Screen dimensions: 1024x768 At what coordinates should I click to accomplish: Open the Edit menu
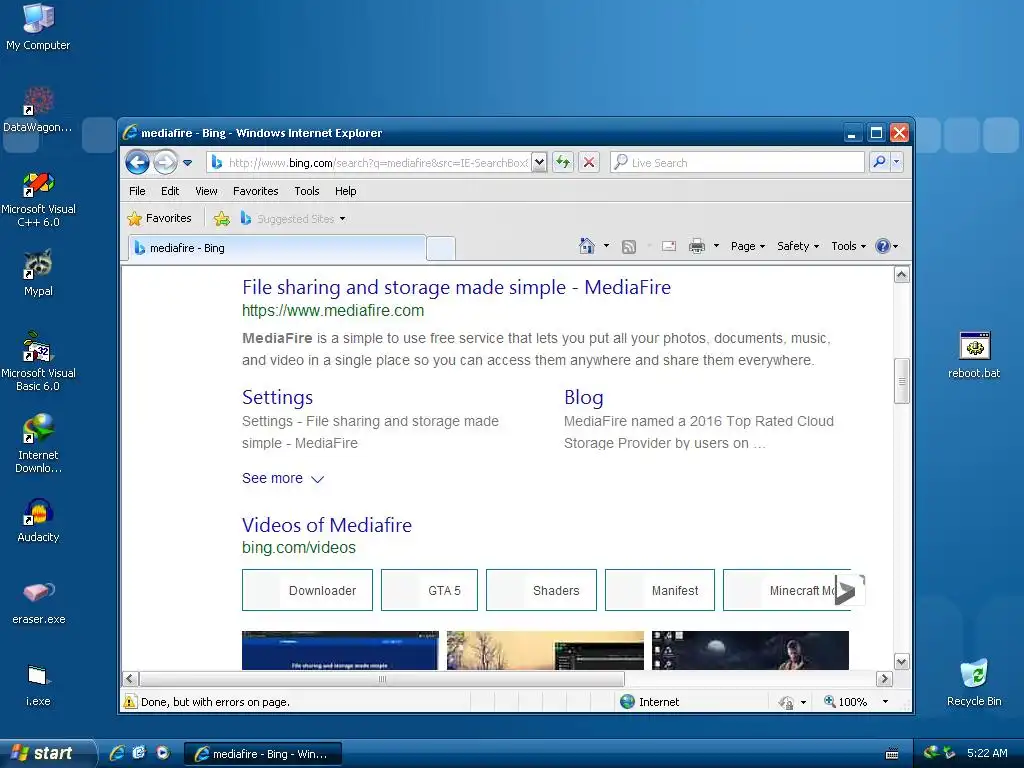click(x=170, y=191)
